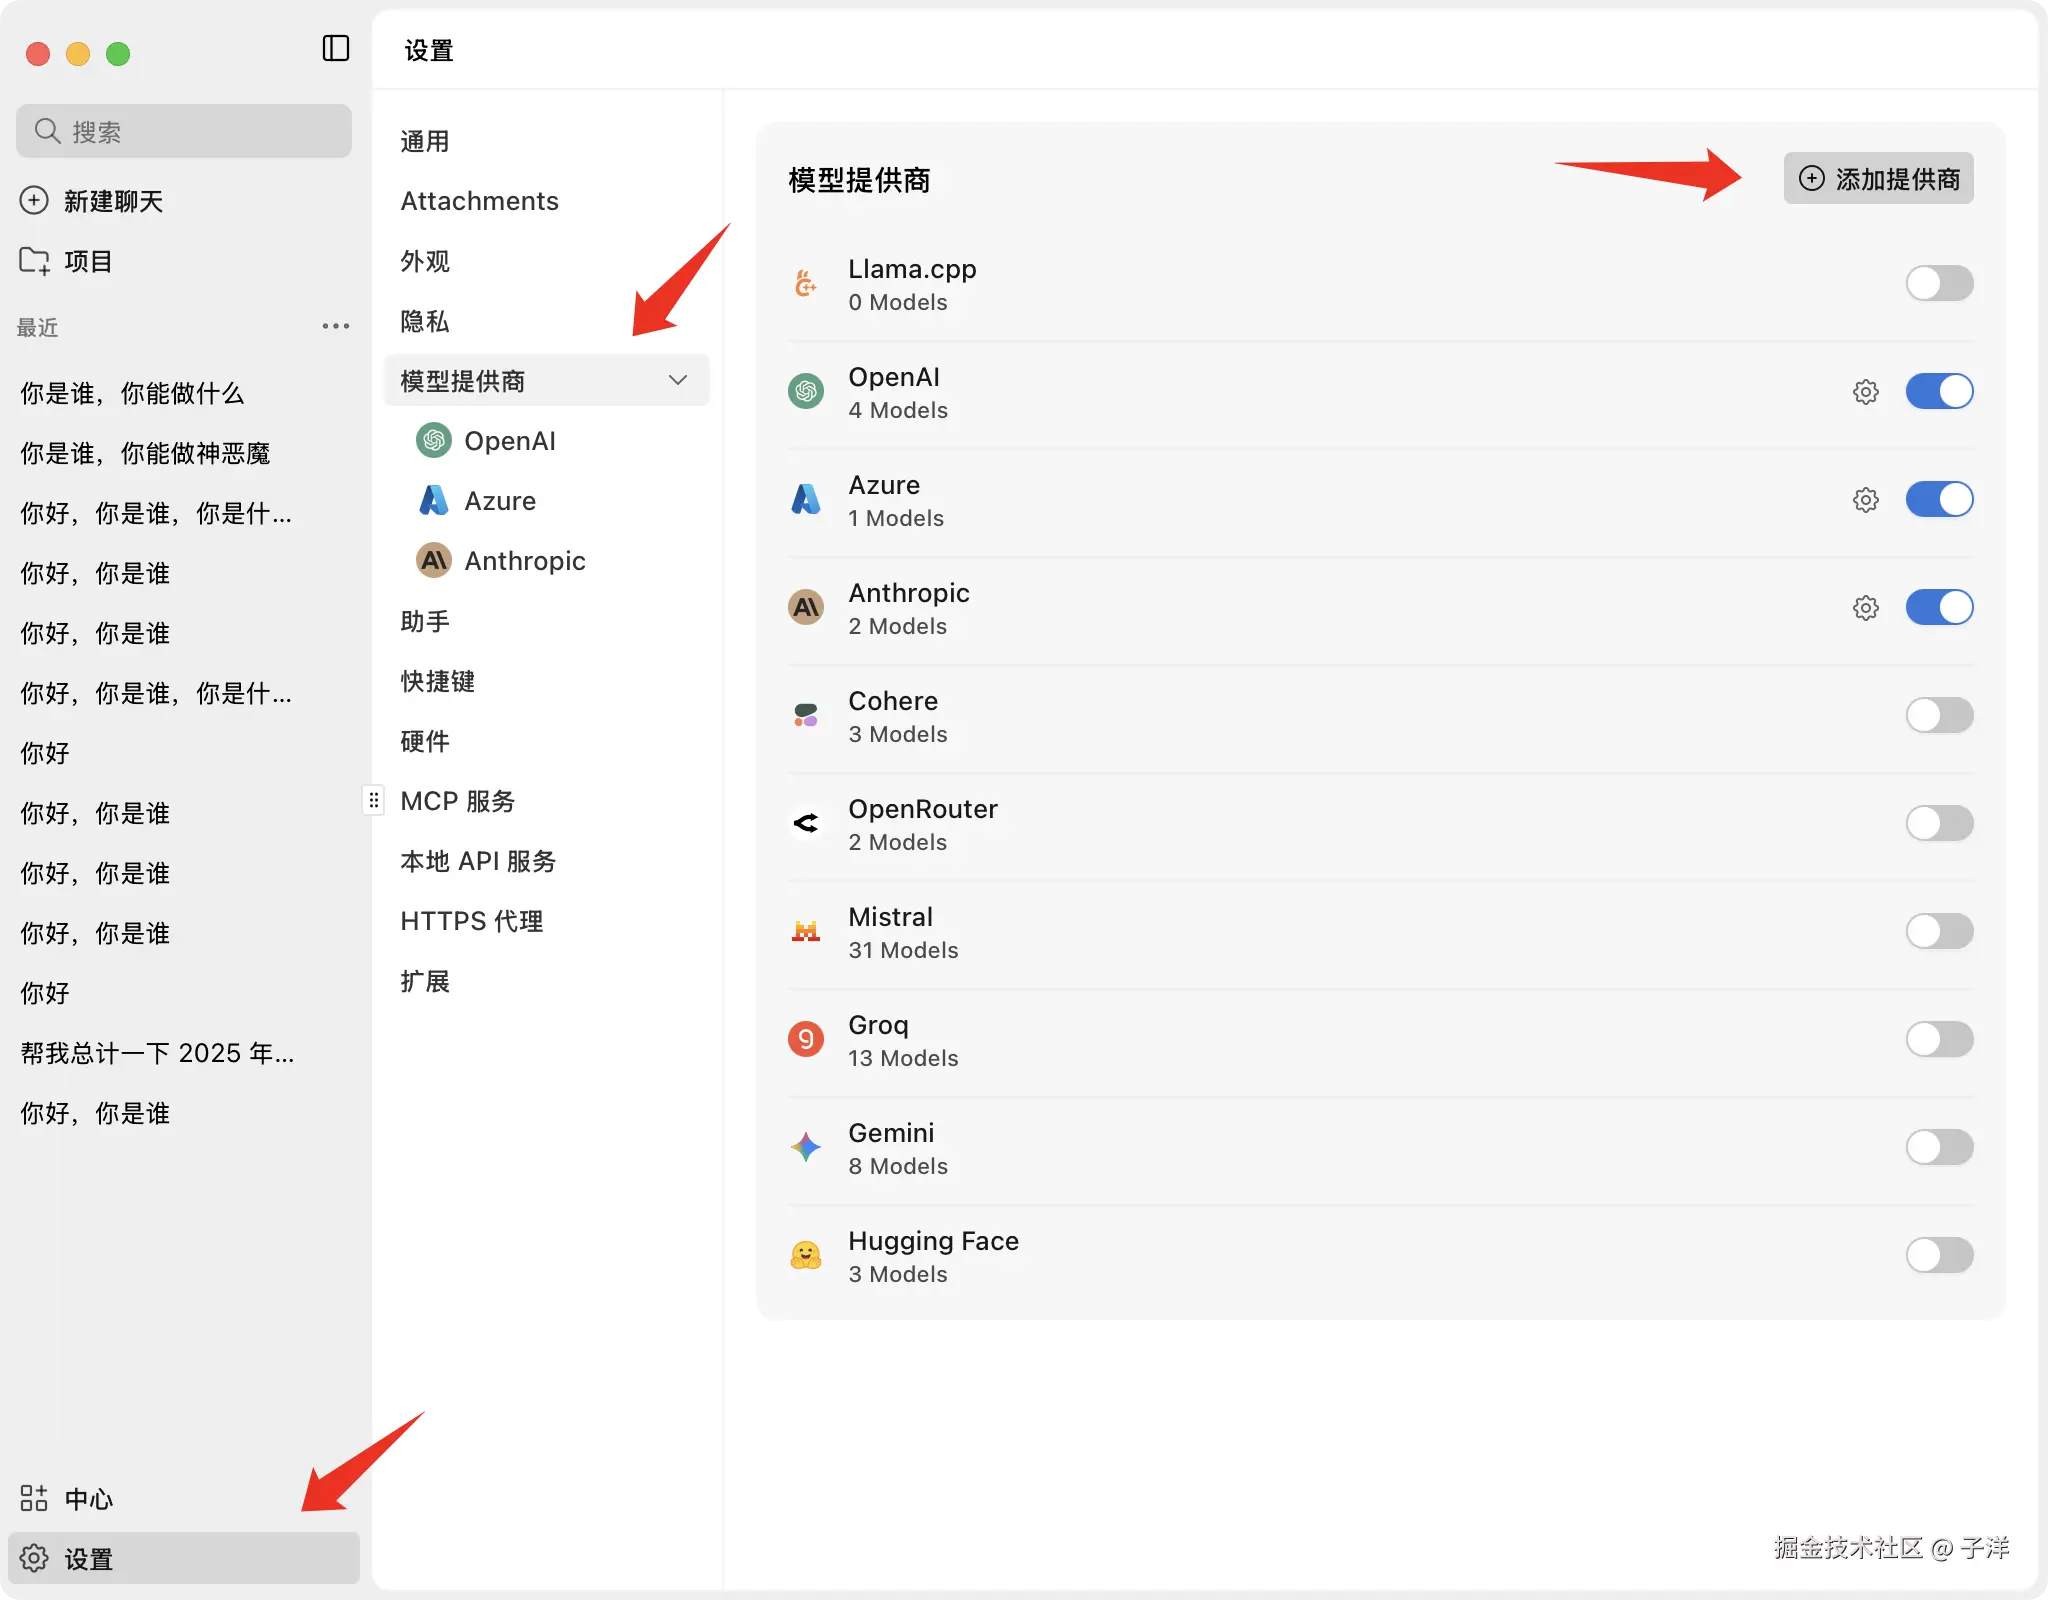This screenshot has width=2048, height=1600.
Task: Enable the Llama.cpp provider toggle
Action: tap(1938, 283)
